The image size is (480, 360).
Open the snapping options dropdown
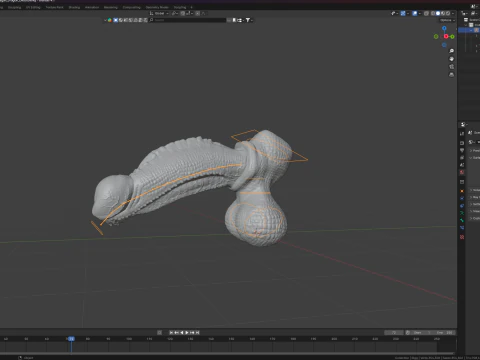tap(189, 13)
